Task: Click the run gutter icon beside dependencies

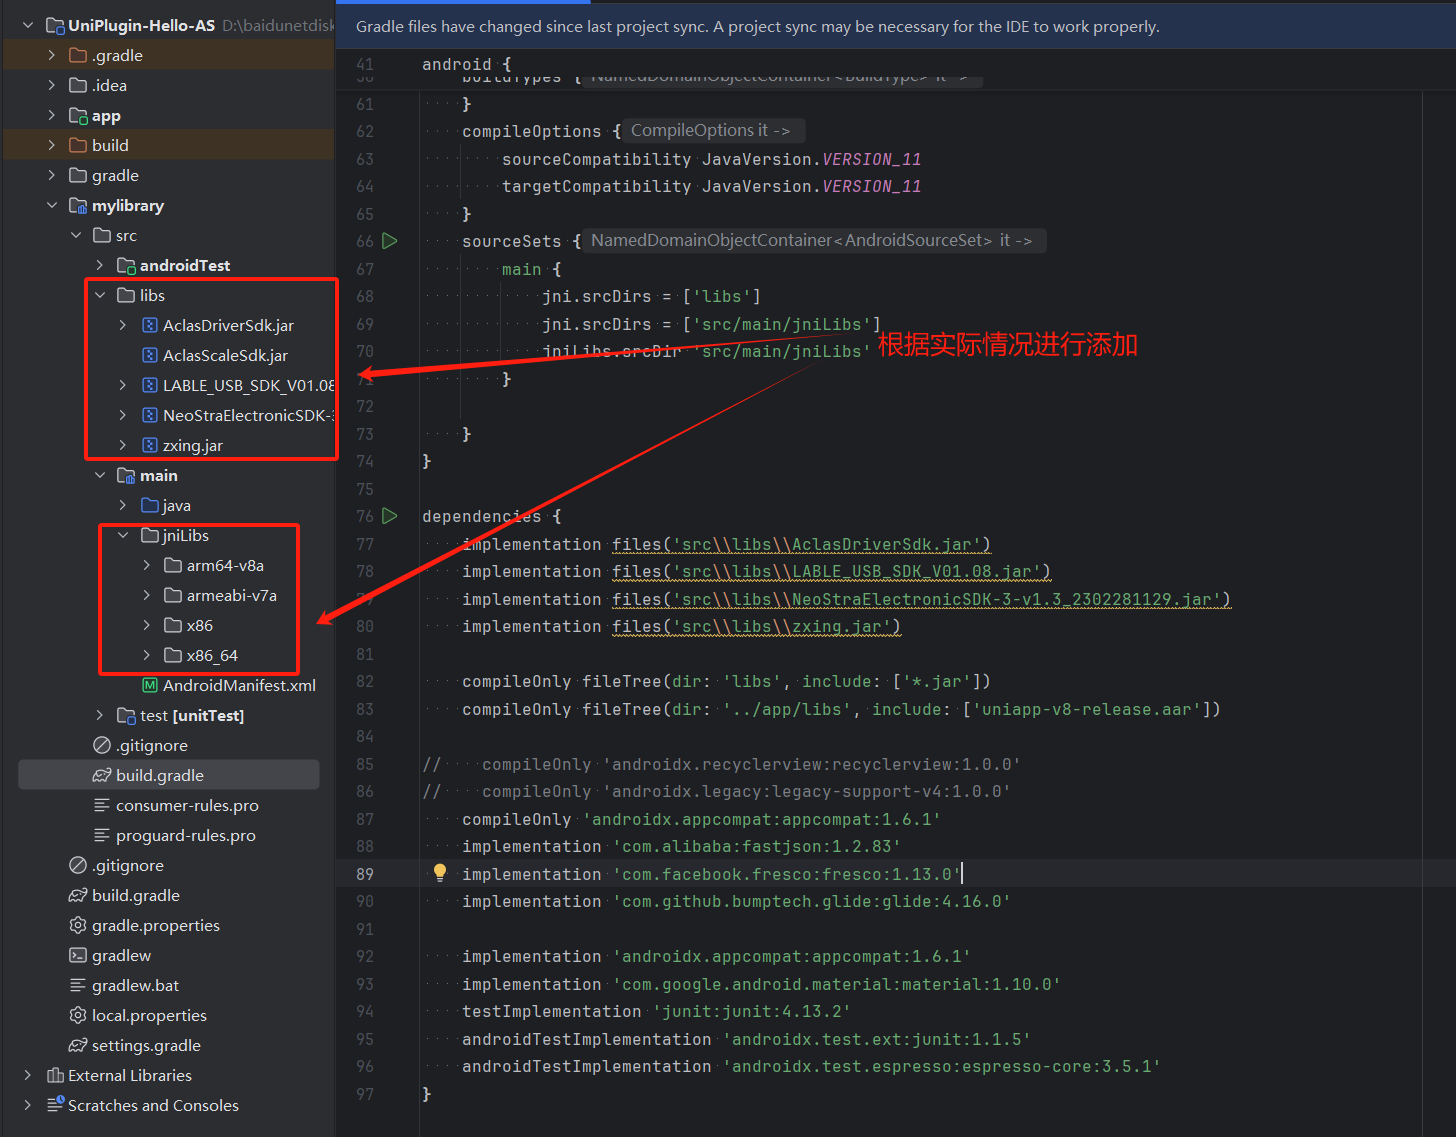Action: [390, 516]
